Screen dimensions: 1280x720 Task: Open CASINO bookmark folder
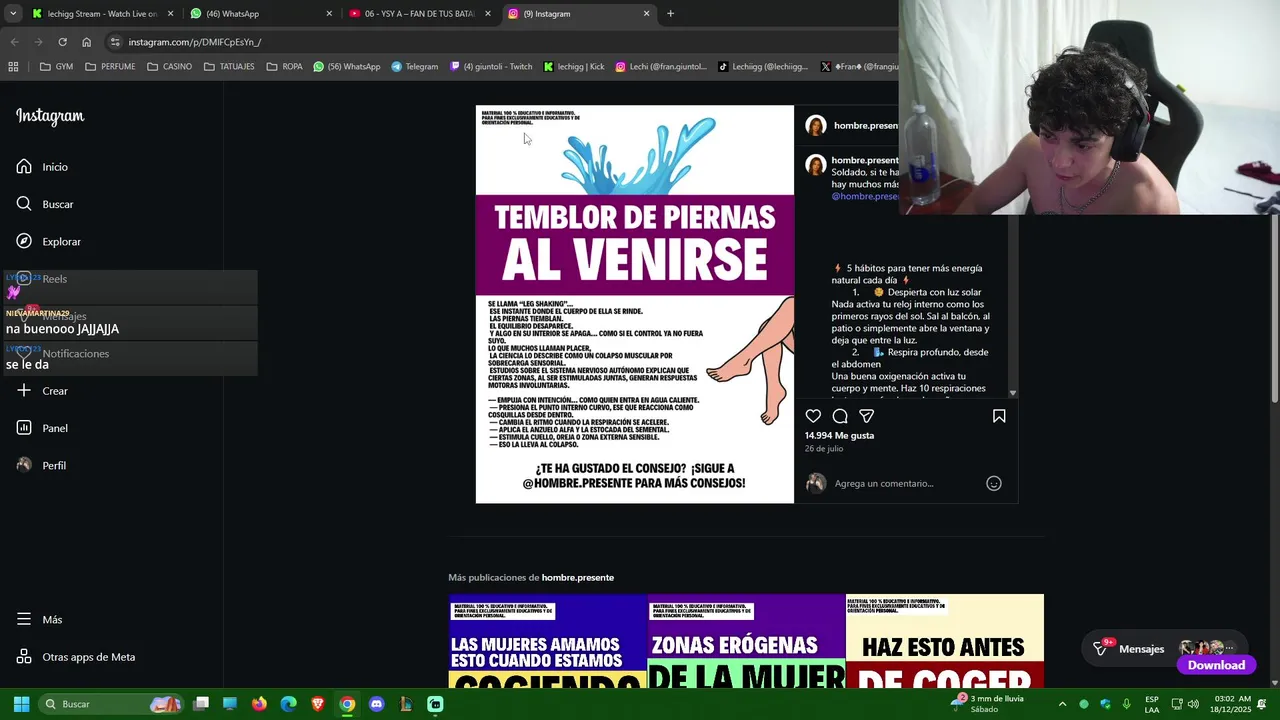tap(169, 67)
